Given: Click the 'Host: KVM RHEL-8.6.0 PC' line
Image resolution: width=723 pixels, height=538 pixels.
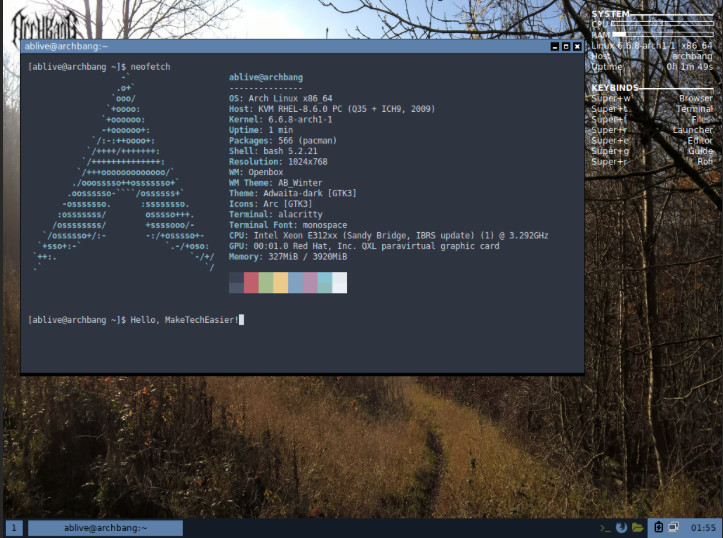Looking at the screenshot, I should click(332, 109).
